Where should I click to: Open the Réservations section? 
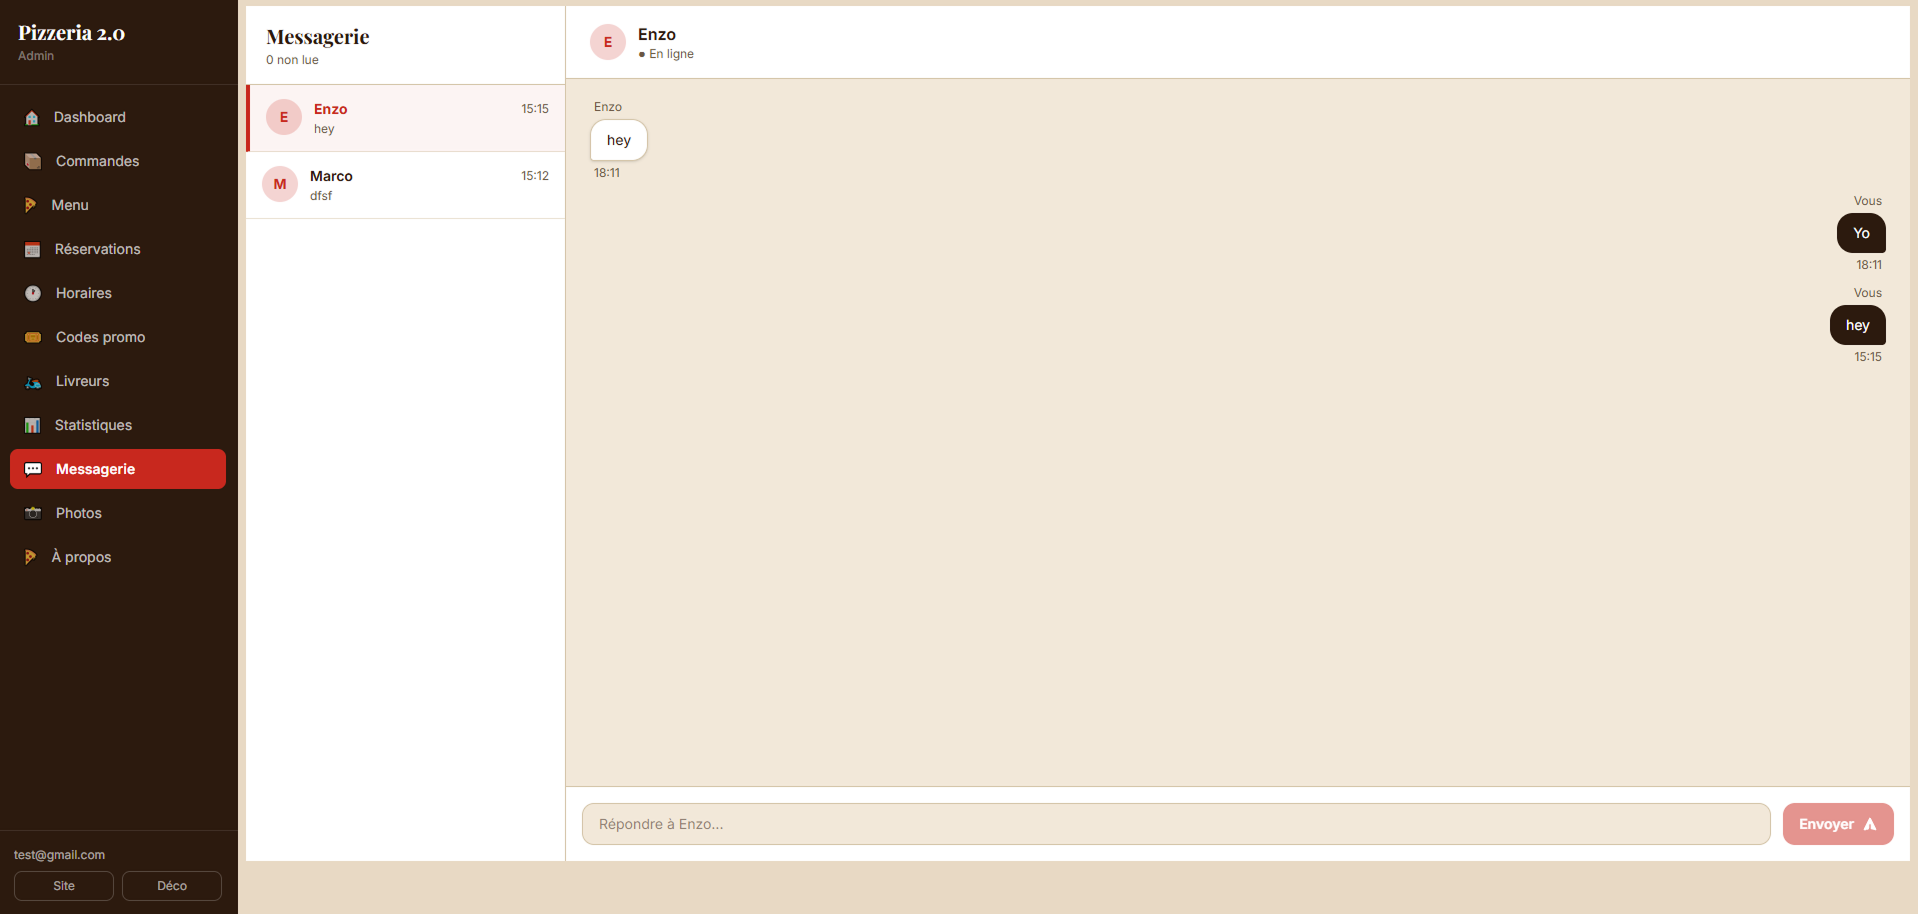[x=118, y=249]
